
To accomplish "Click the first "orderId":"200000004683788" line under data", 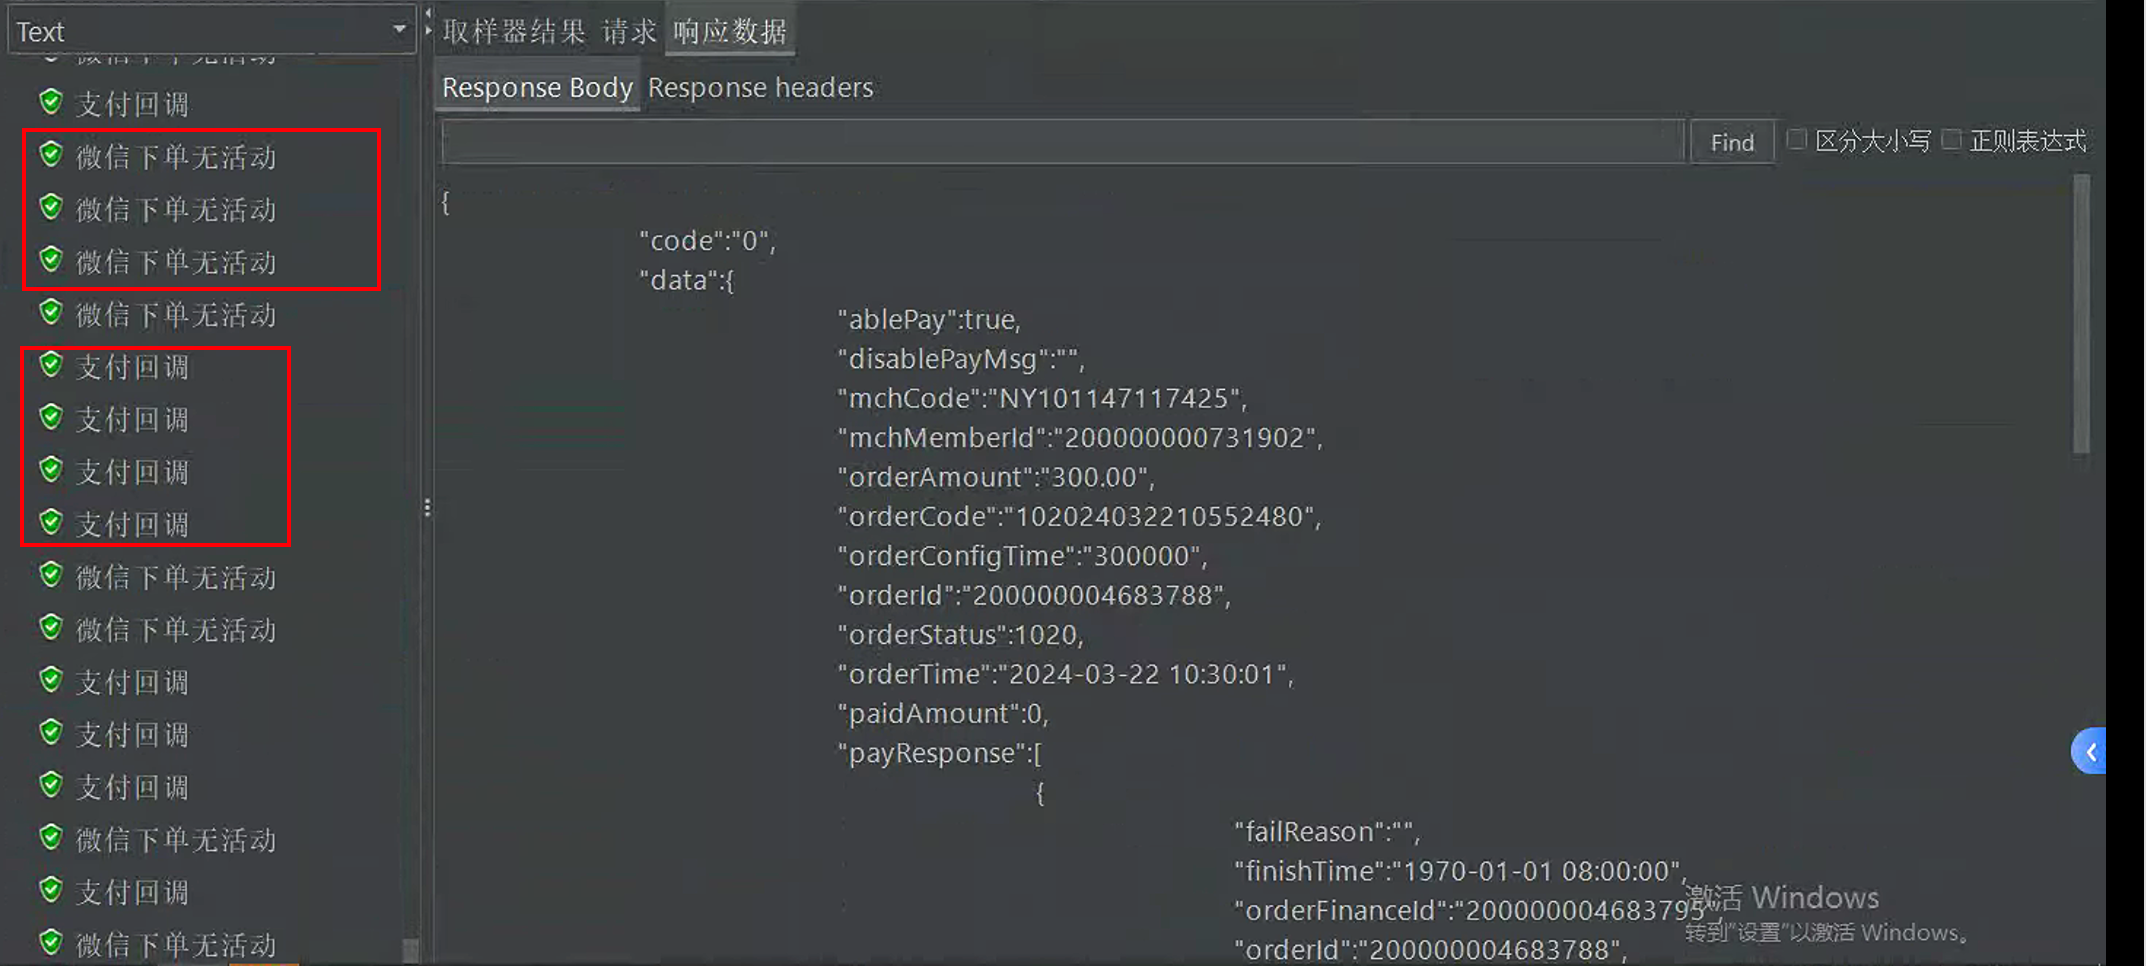I will [x=1035, y=596].
